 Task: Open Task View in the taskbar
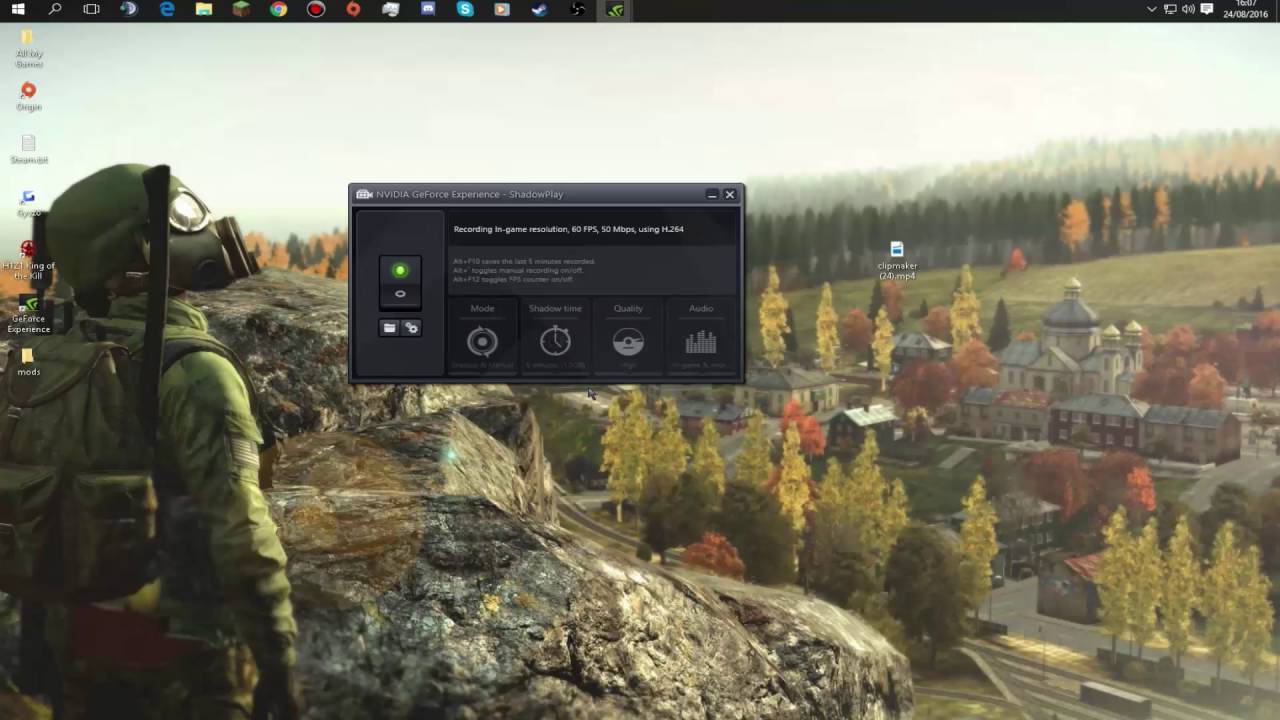point(91,10)
